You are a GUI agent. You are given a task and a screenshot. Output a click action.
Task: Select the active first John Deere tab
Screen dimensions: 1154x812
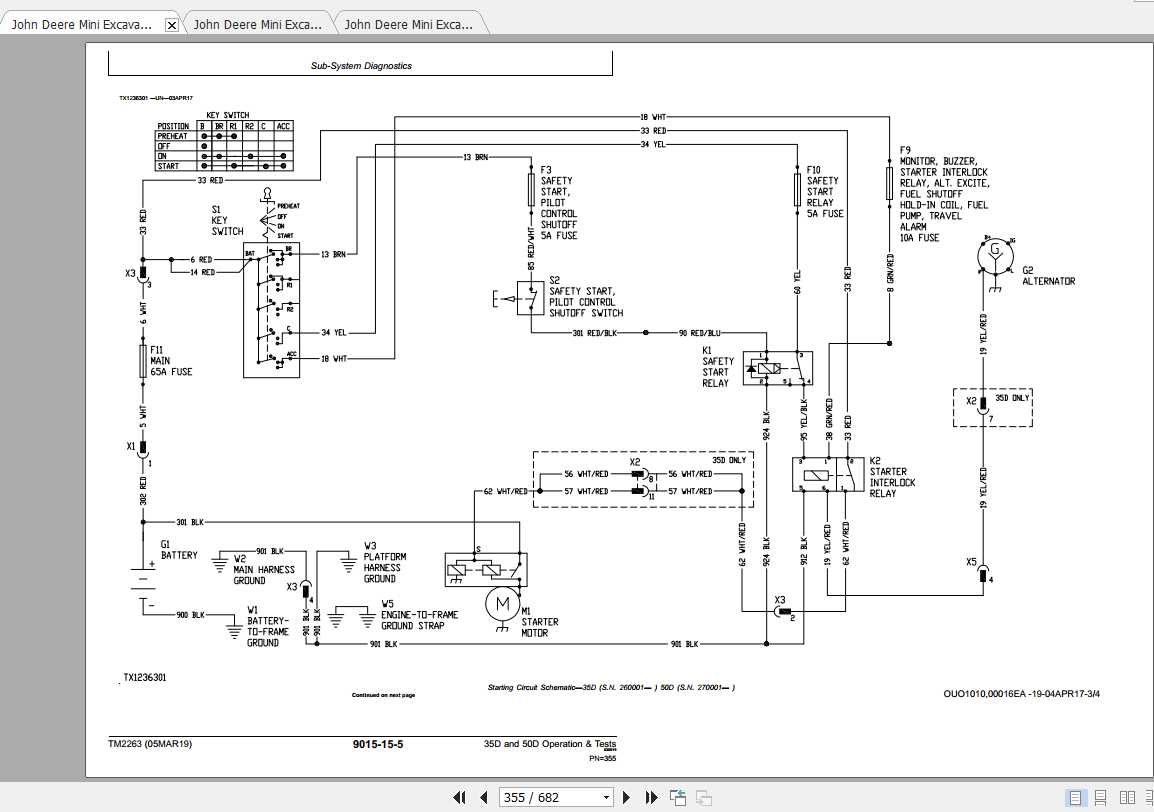[x=82, y=24]
